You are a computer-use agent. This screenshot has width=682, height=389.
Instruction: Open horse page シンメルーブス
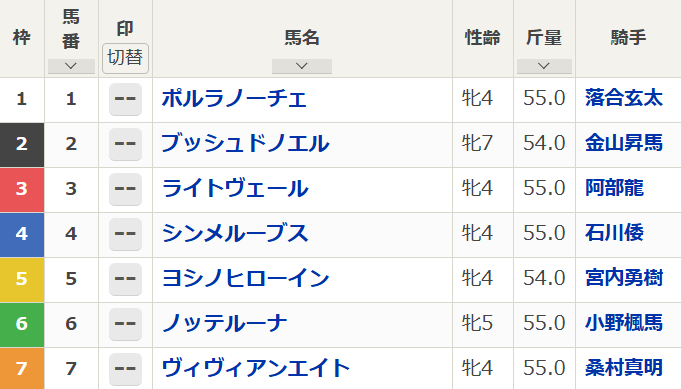tap(235, 234)
